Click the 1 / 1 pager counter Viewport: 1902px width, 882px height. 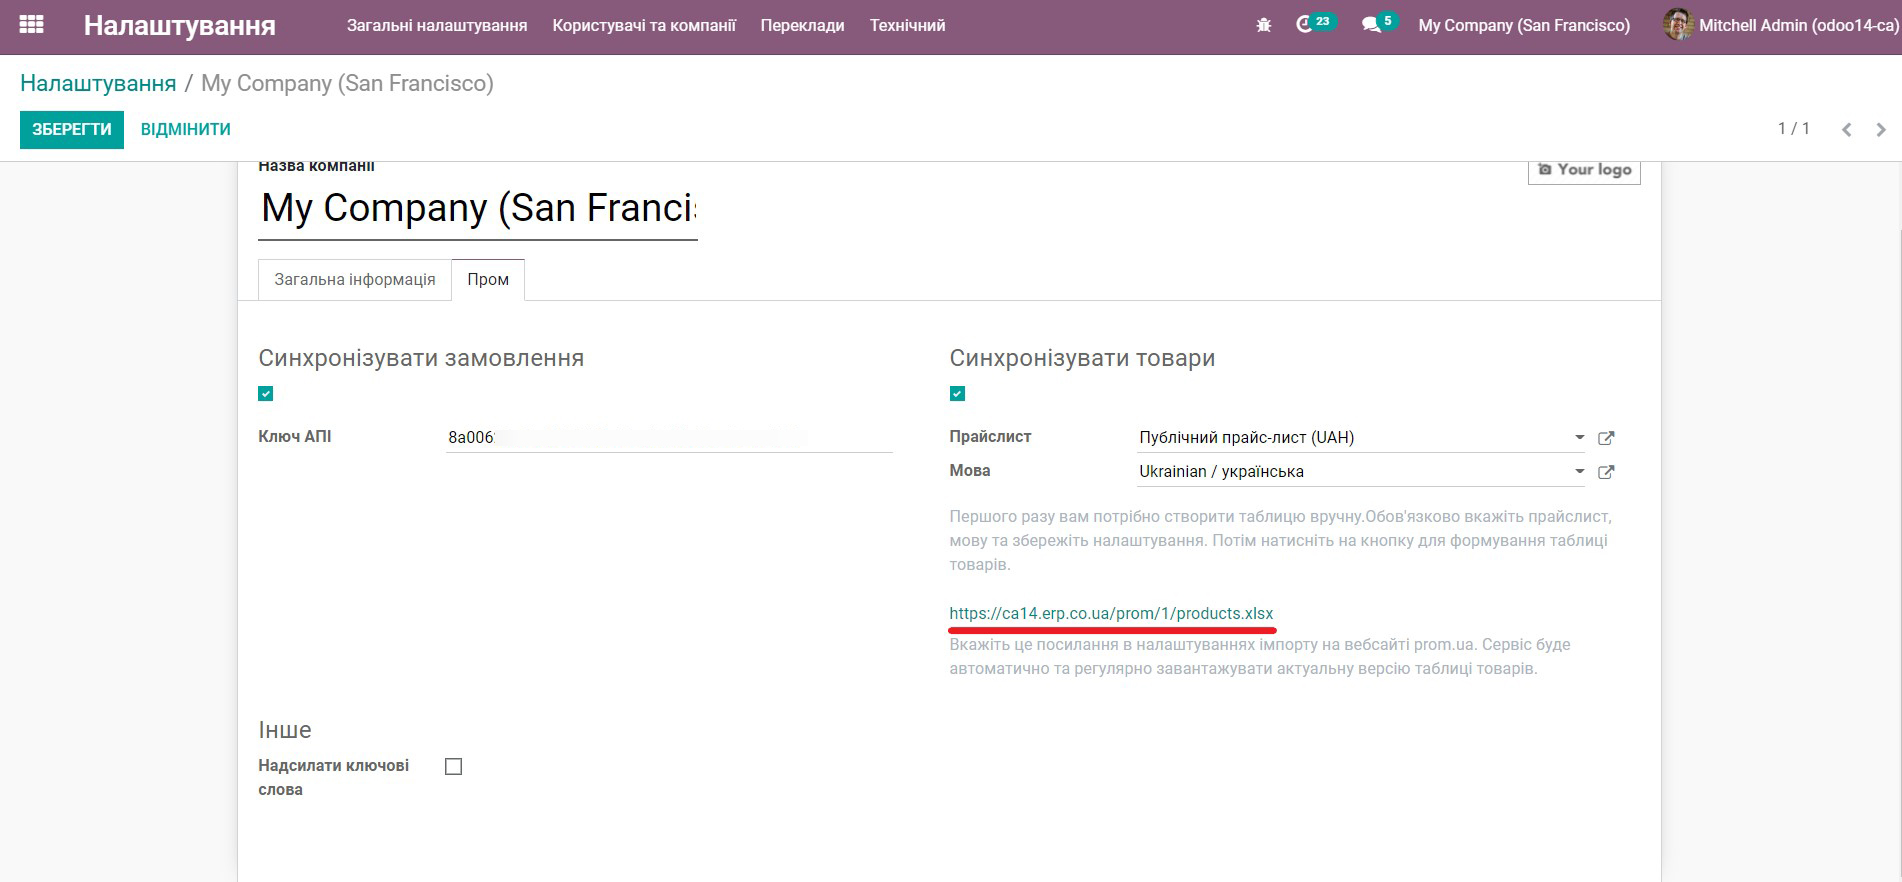pyautogui.click(x=1793, y=129)
